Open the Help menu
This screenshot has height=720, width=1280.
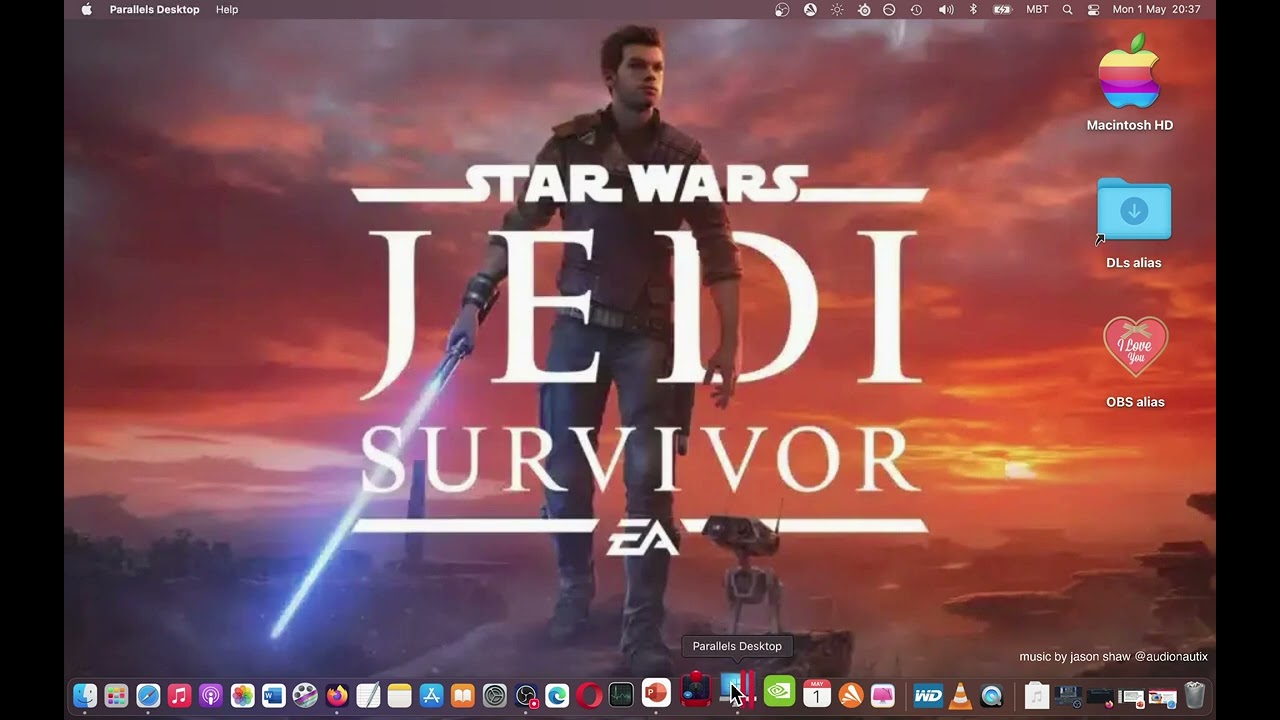click(227, 9)
